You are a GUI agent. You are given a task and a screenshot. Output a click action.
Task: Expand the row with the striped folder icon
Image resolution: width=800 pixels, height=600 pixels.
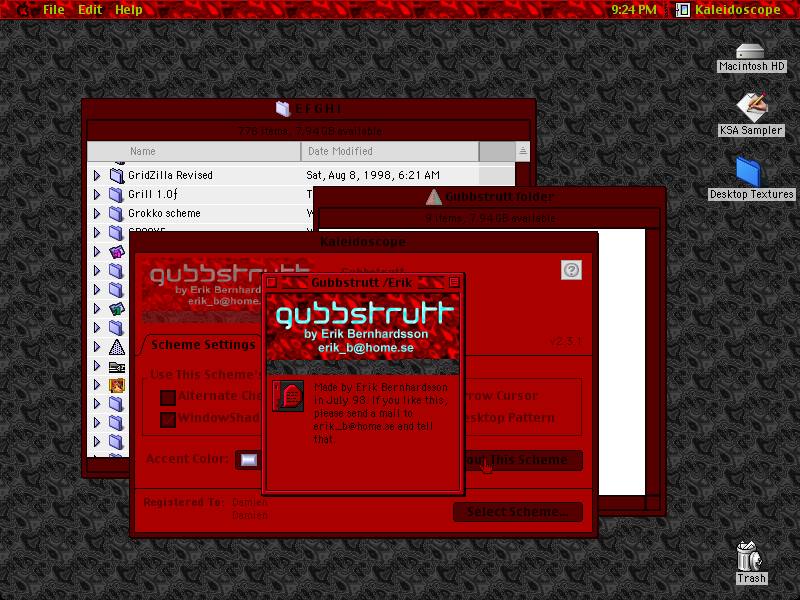[x=97, y=366]
